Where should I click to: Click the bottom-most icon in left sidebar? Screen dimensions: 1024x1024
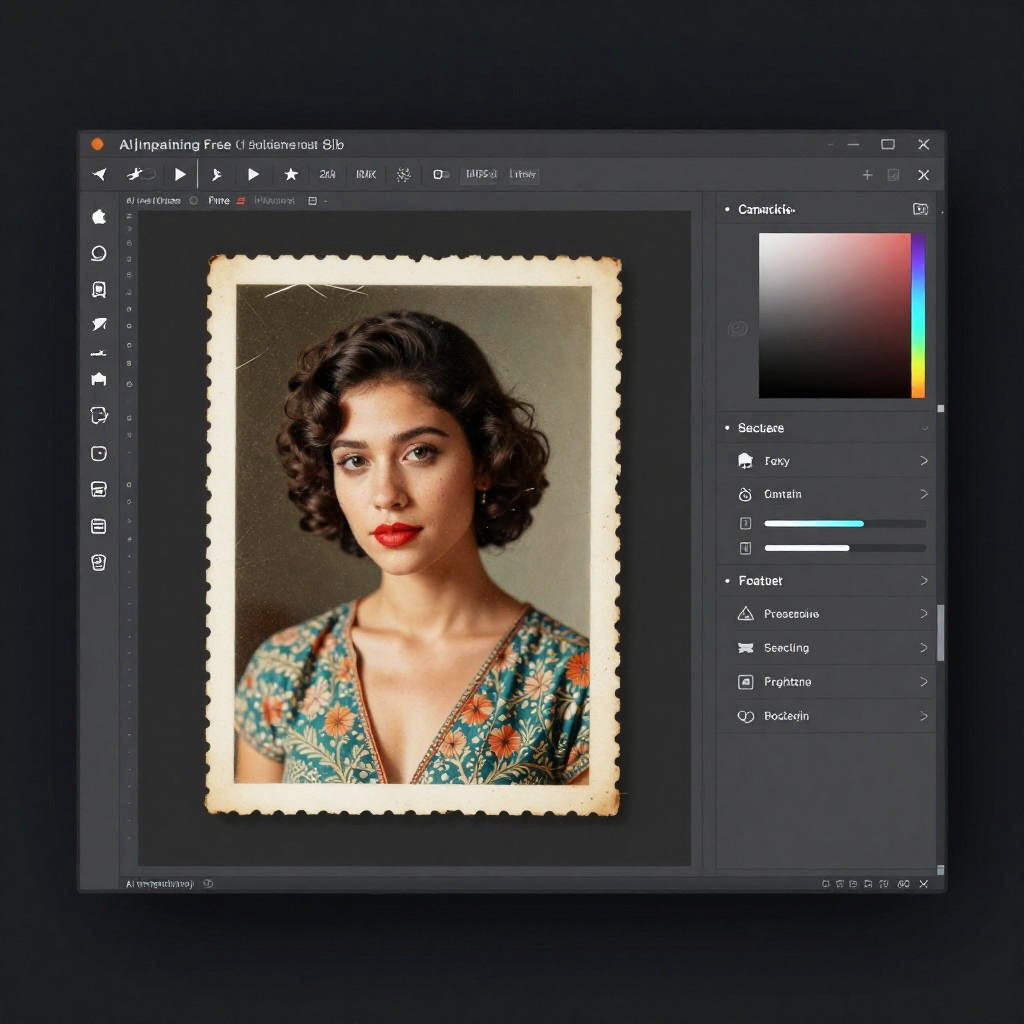click(98, 562)
